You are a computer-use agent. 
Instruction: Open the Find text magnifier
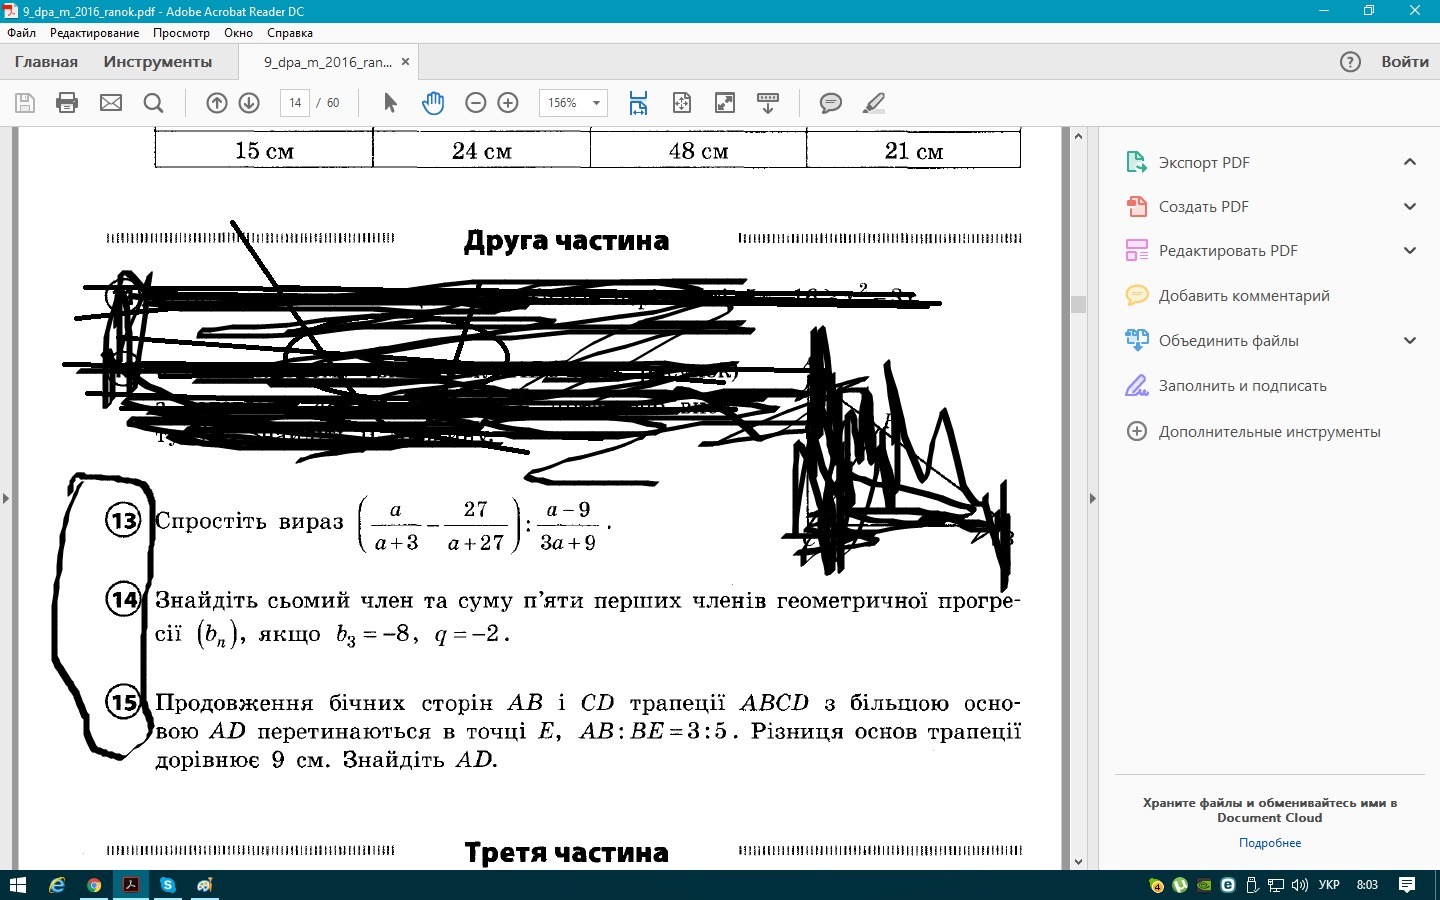pos(153,103)
